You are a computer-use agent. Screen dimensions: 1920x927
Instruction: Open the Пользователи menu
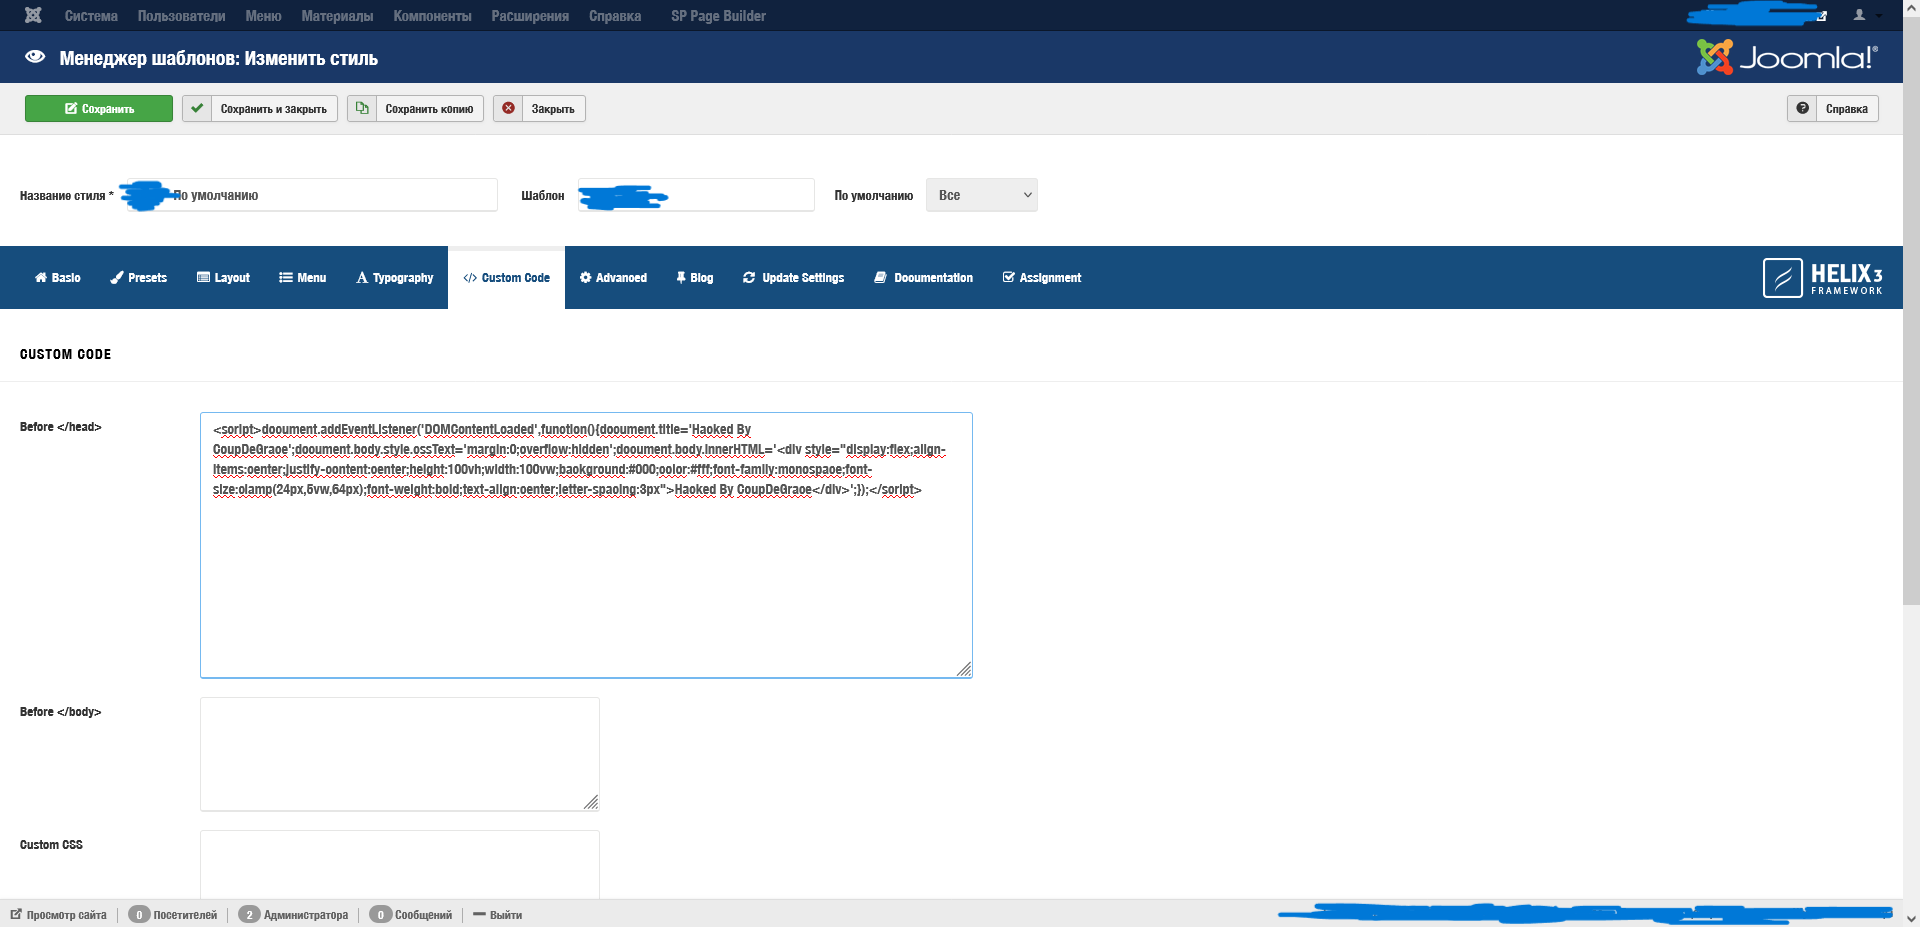[x=181, y=16]
